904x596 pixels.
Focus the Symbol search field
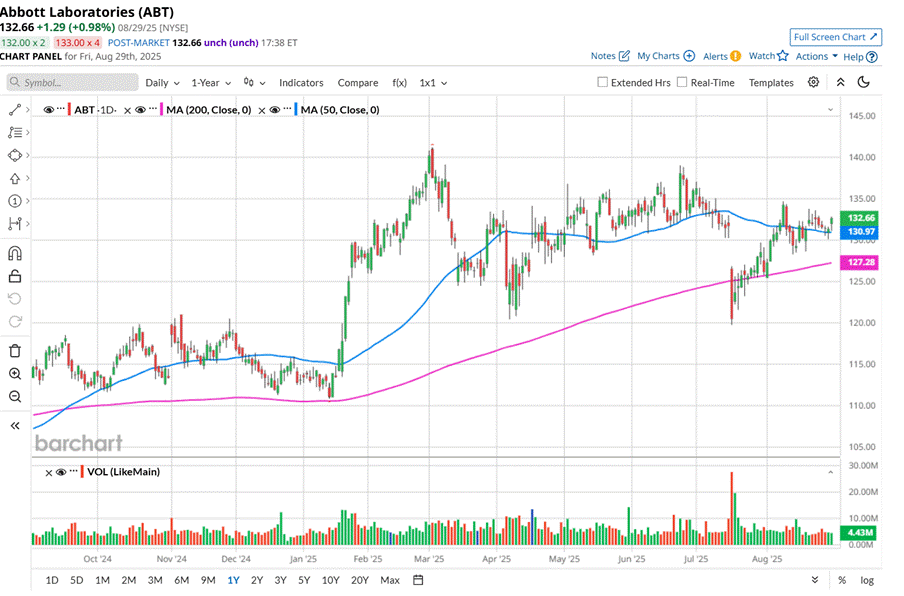pos(73,82)
